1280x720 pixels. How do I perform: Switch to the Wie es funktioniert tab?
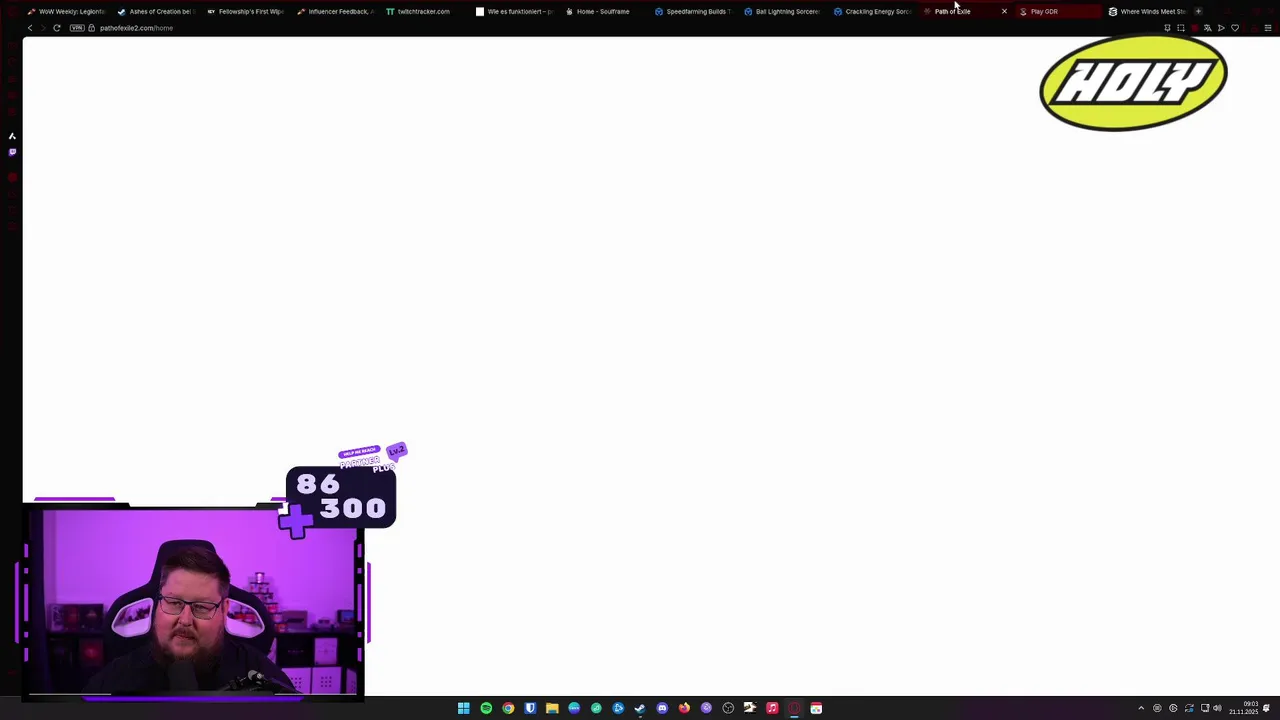click(514, 11)
